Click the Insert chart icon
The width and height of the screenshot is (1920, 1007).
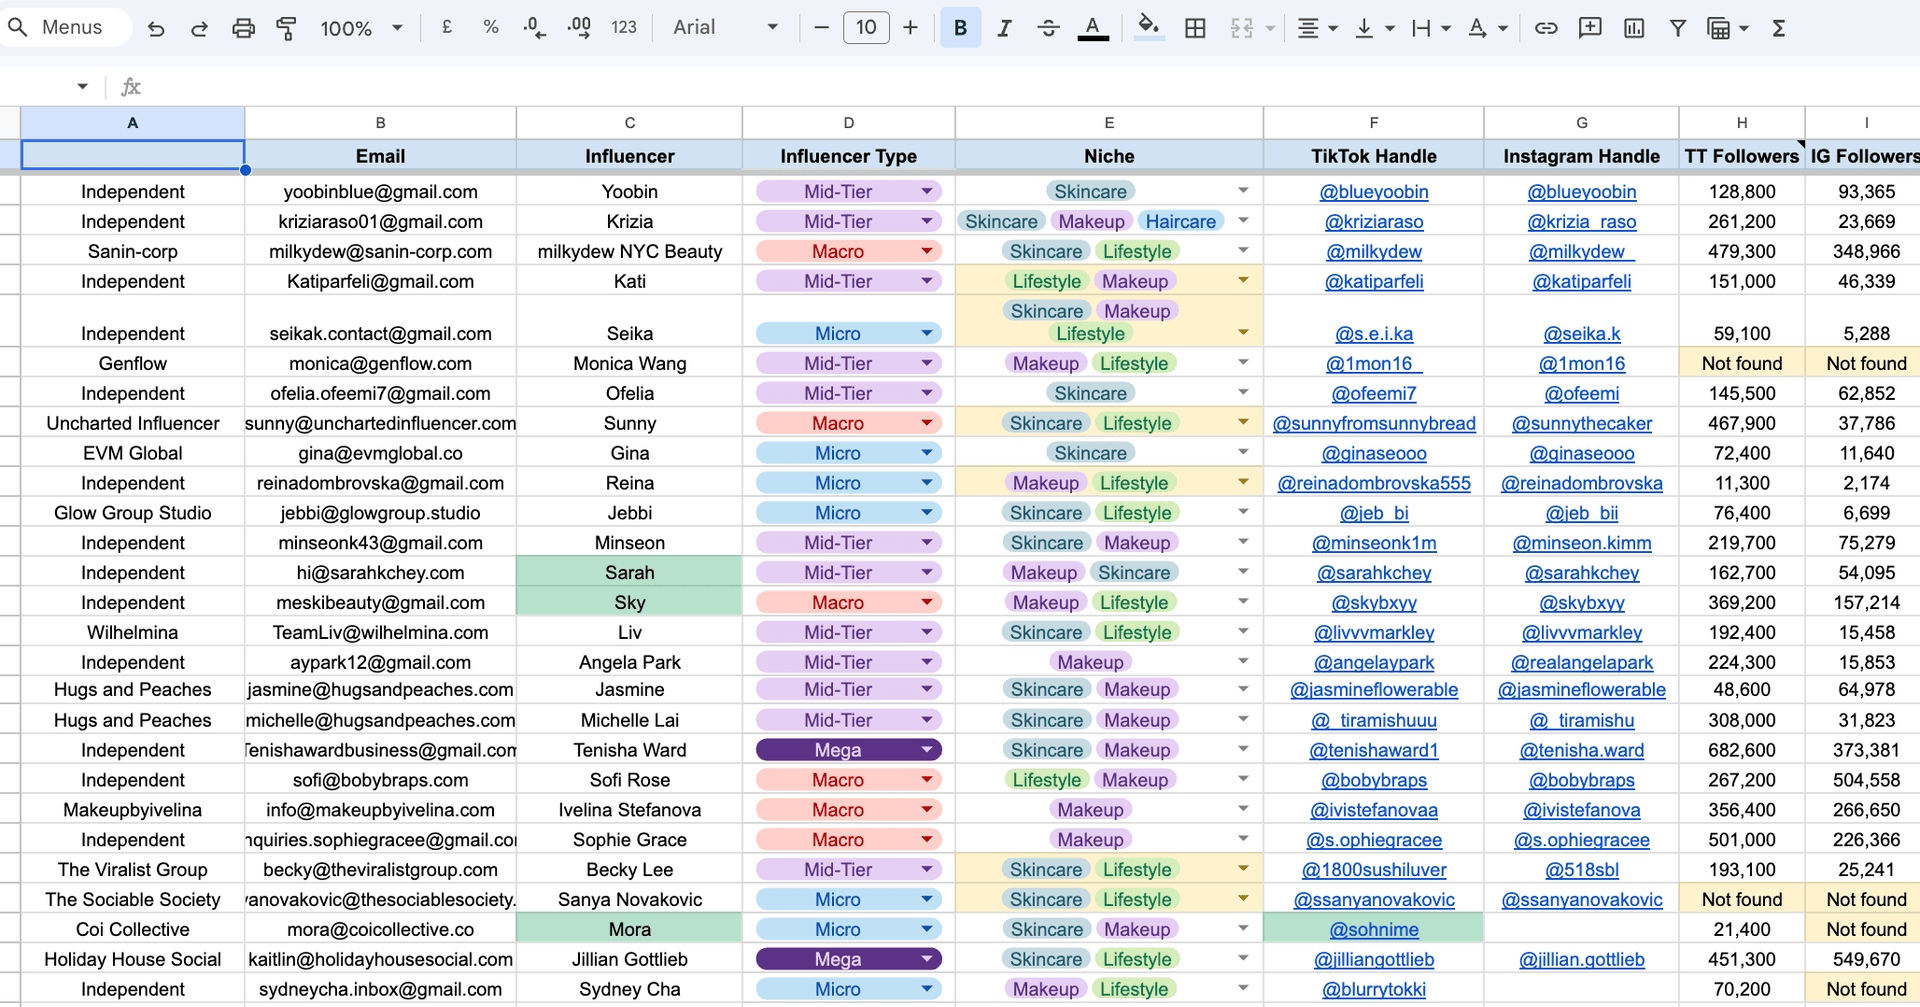[1634, 28]
